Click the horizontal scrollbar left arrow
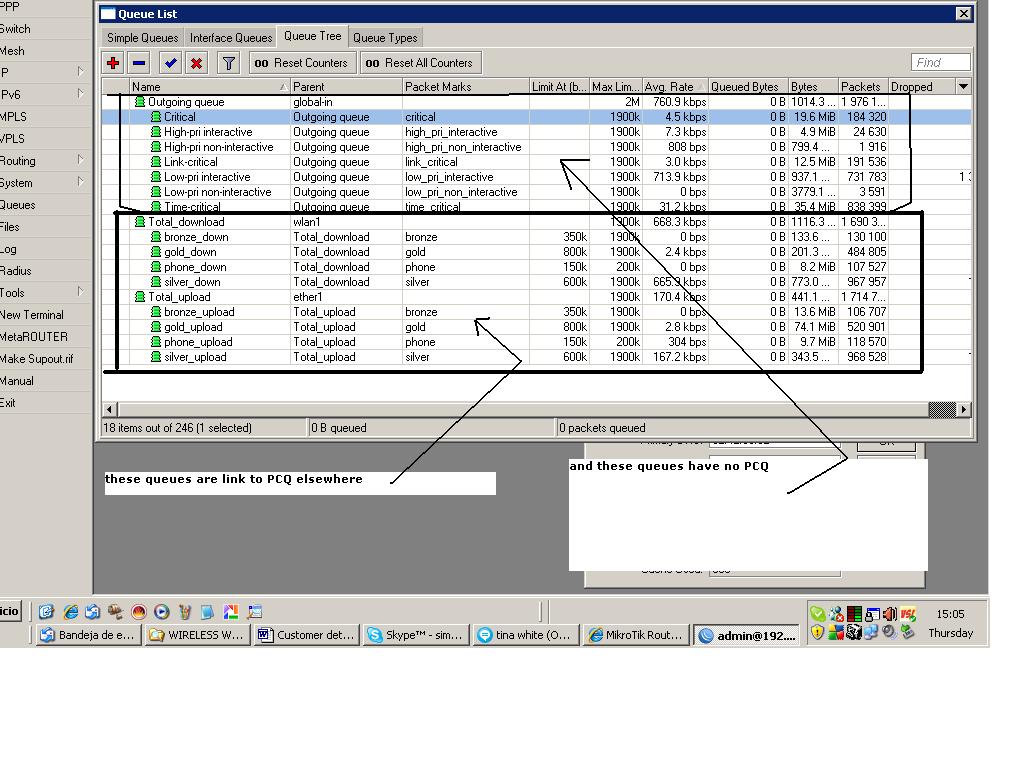The width and height of the screenshot is (1024, 768). pyautogui.click(x=109, y=409)
